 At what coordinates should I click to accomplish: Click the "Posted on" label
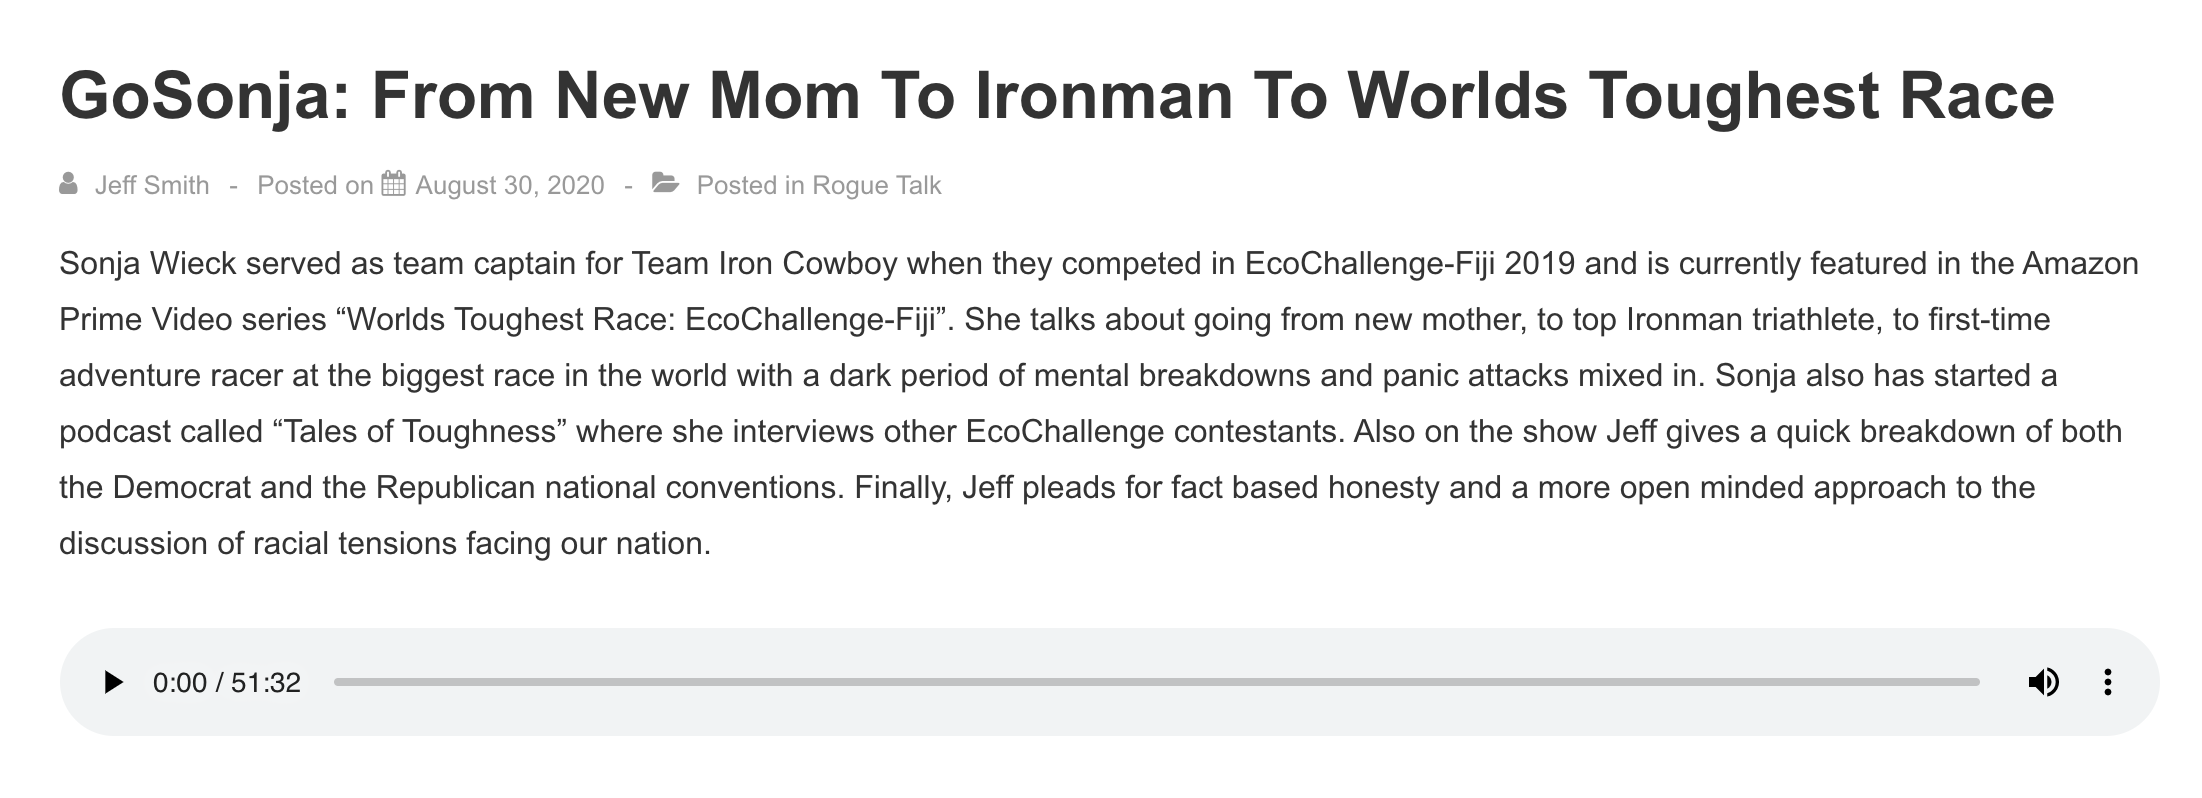(x=315, y=186)
